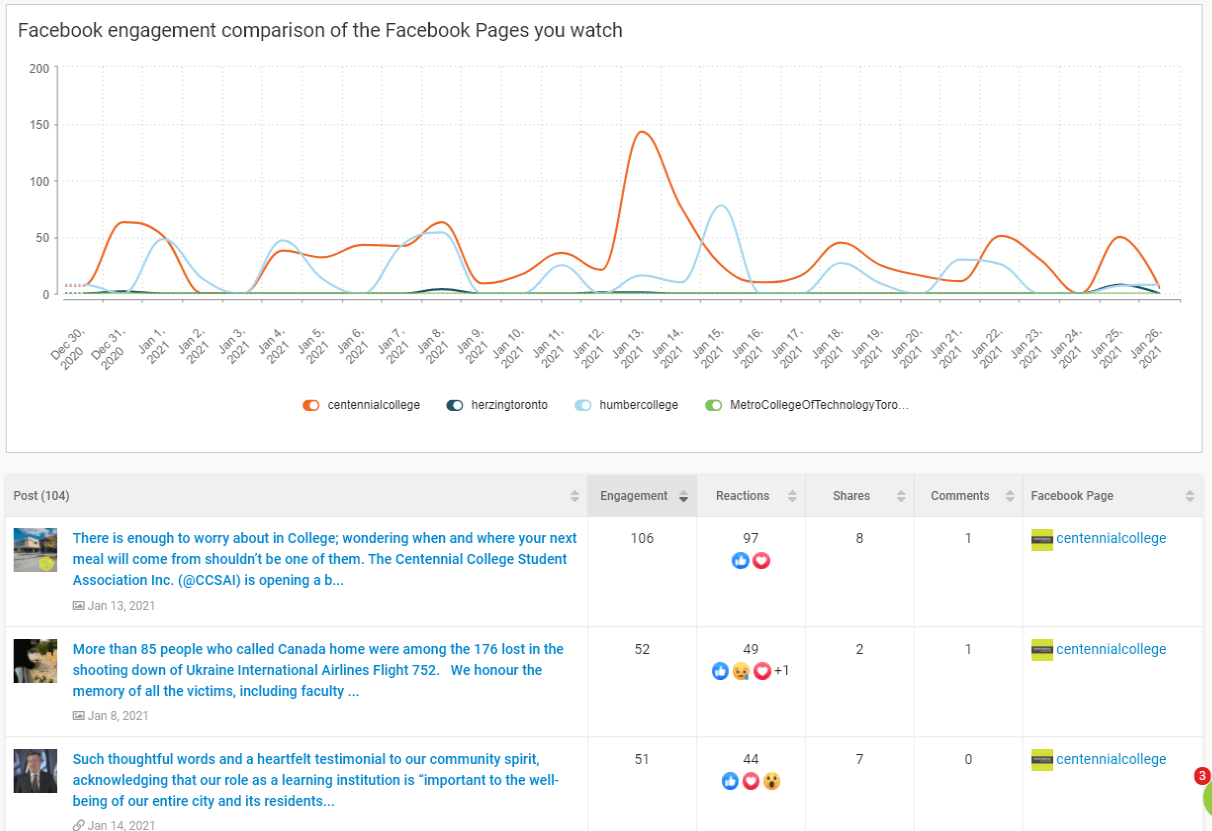Click thumbnail of the Jan 14 post

click(x=35, y=771)
